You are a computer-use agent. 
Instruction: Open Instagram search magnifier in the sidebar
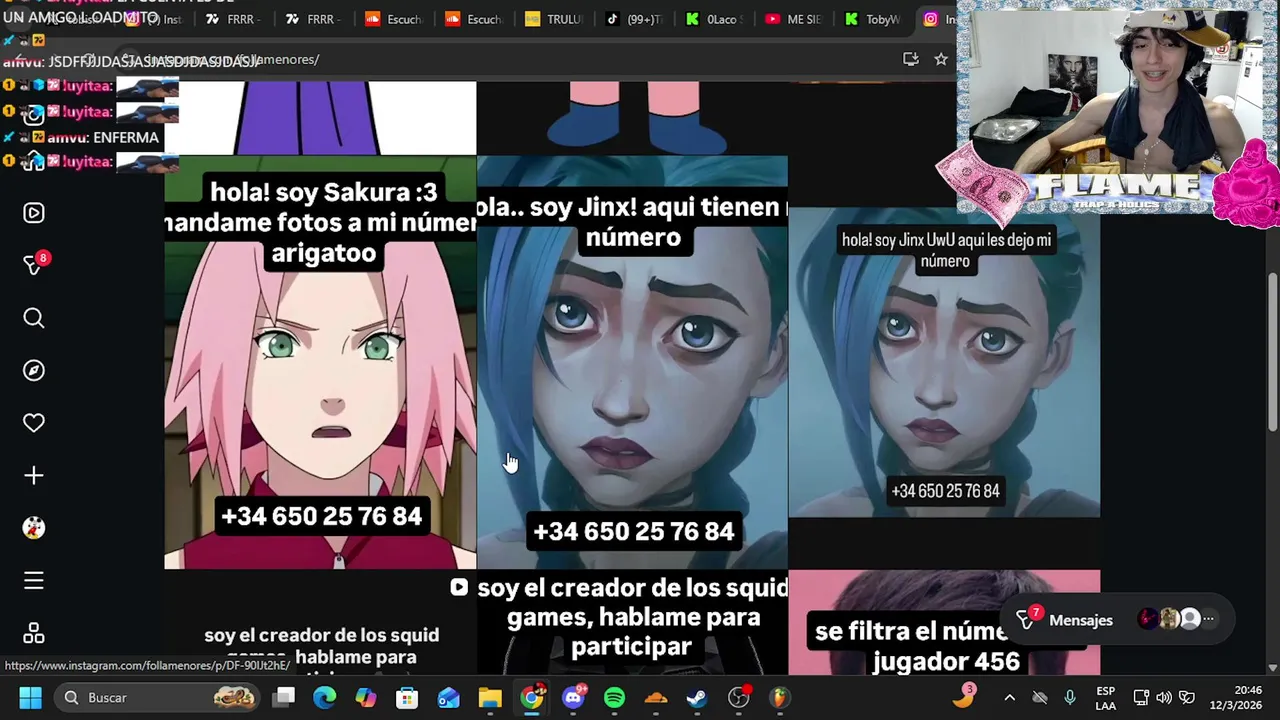(34, 318)
